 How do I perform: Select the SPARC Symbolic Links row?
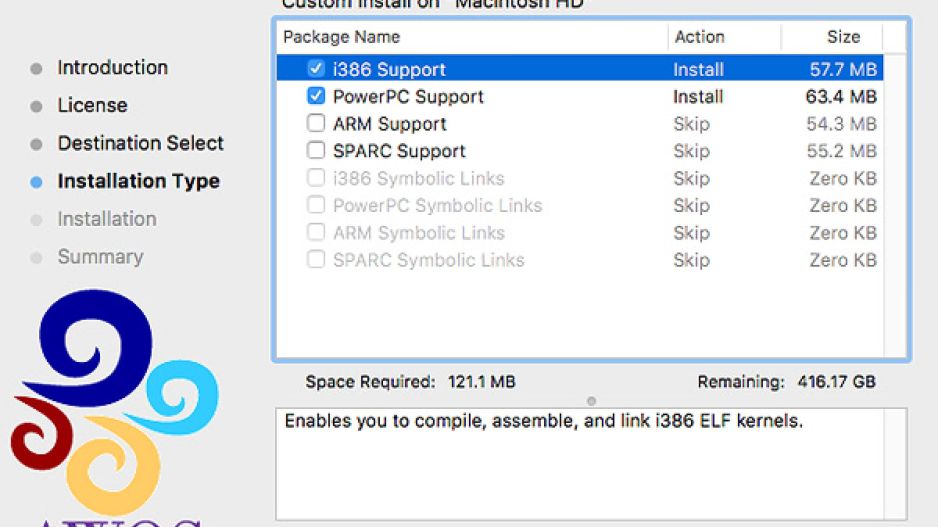click(580, 260)
